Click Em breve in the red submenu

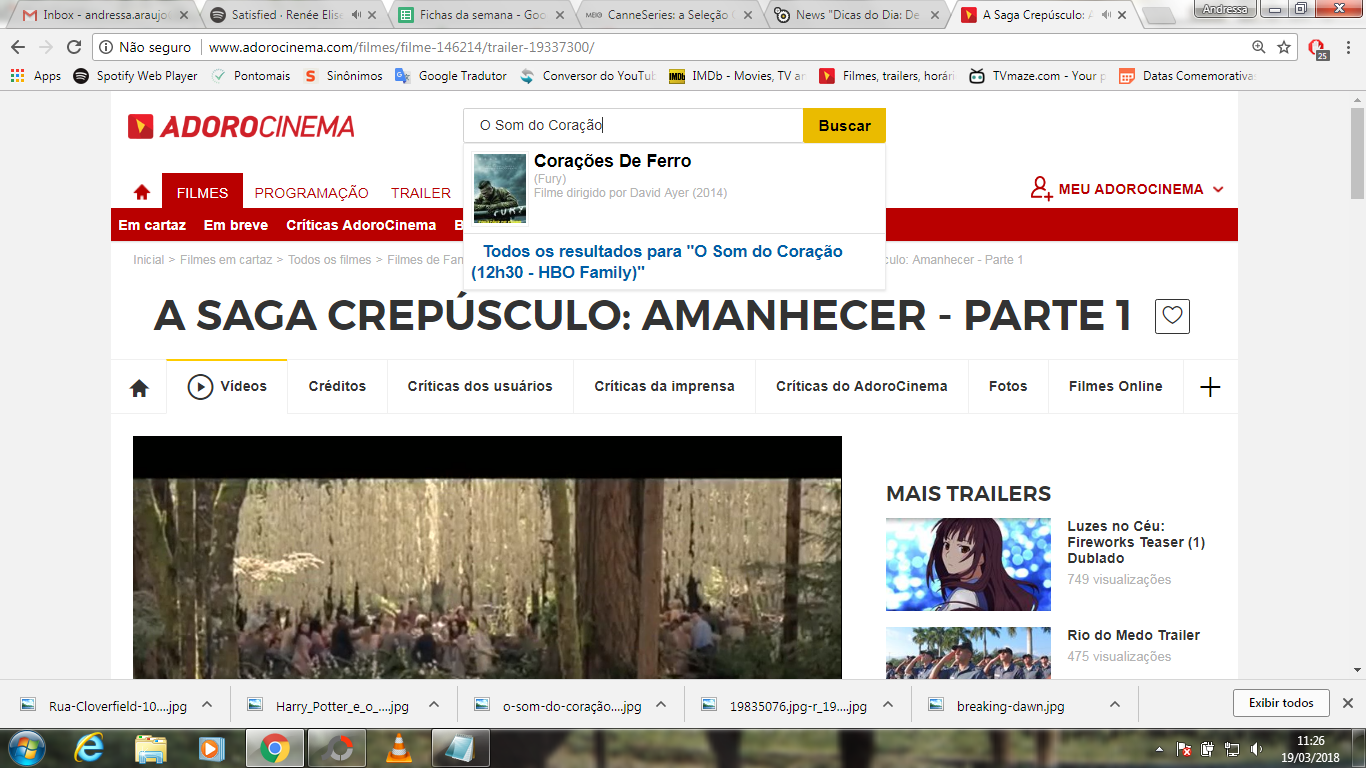235,225
